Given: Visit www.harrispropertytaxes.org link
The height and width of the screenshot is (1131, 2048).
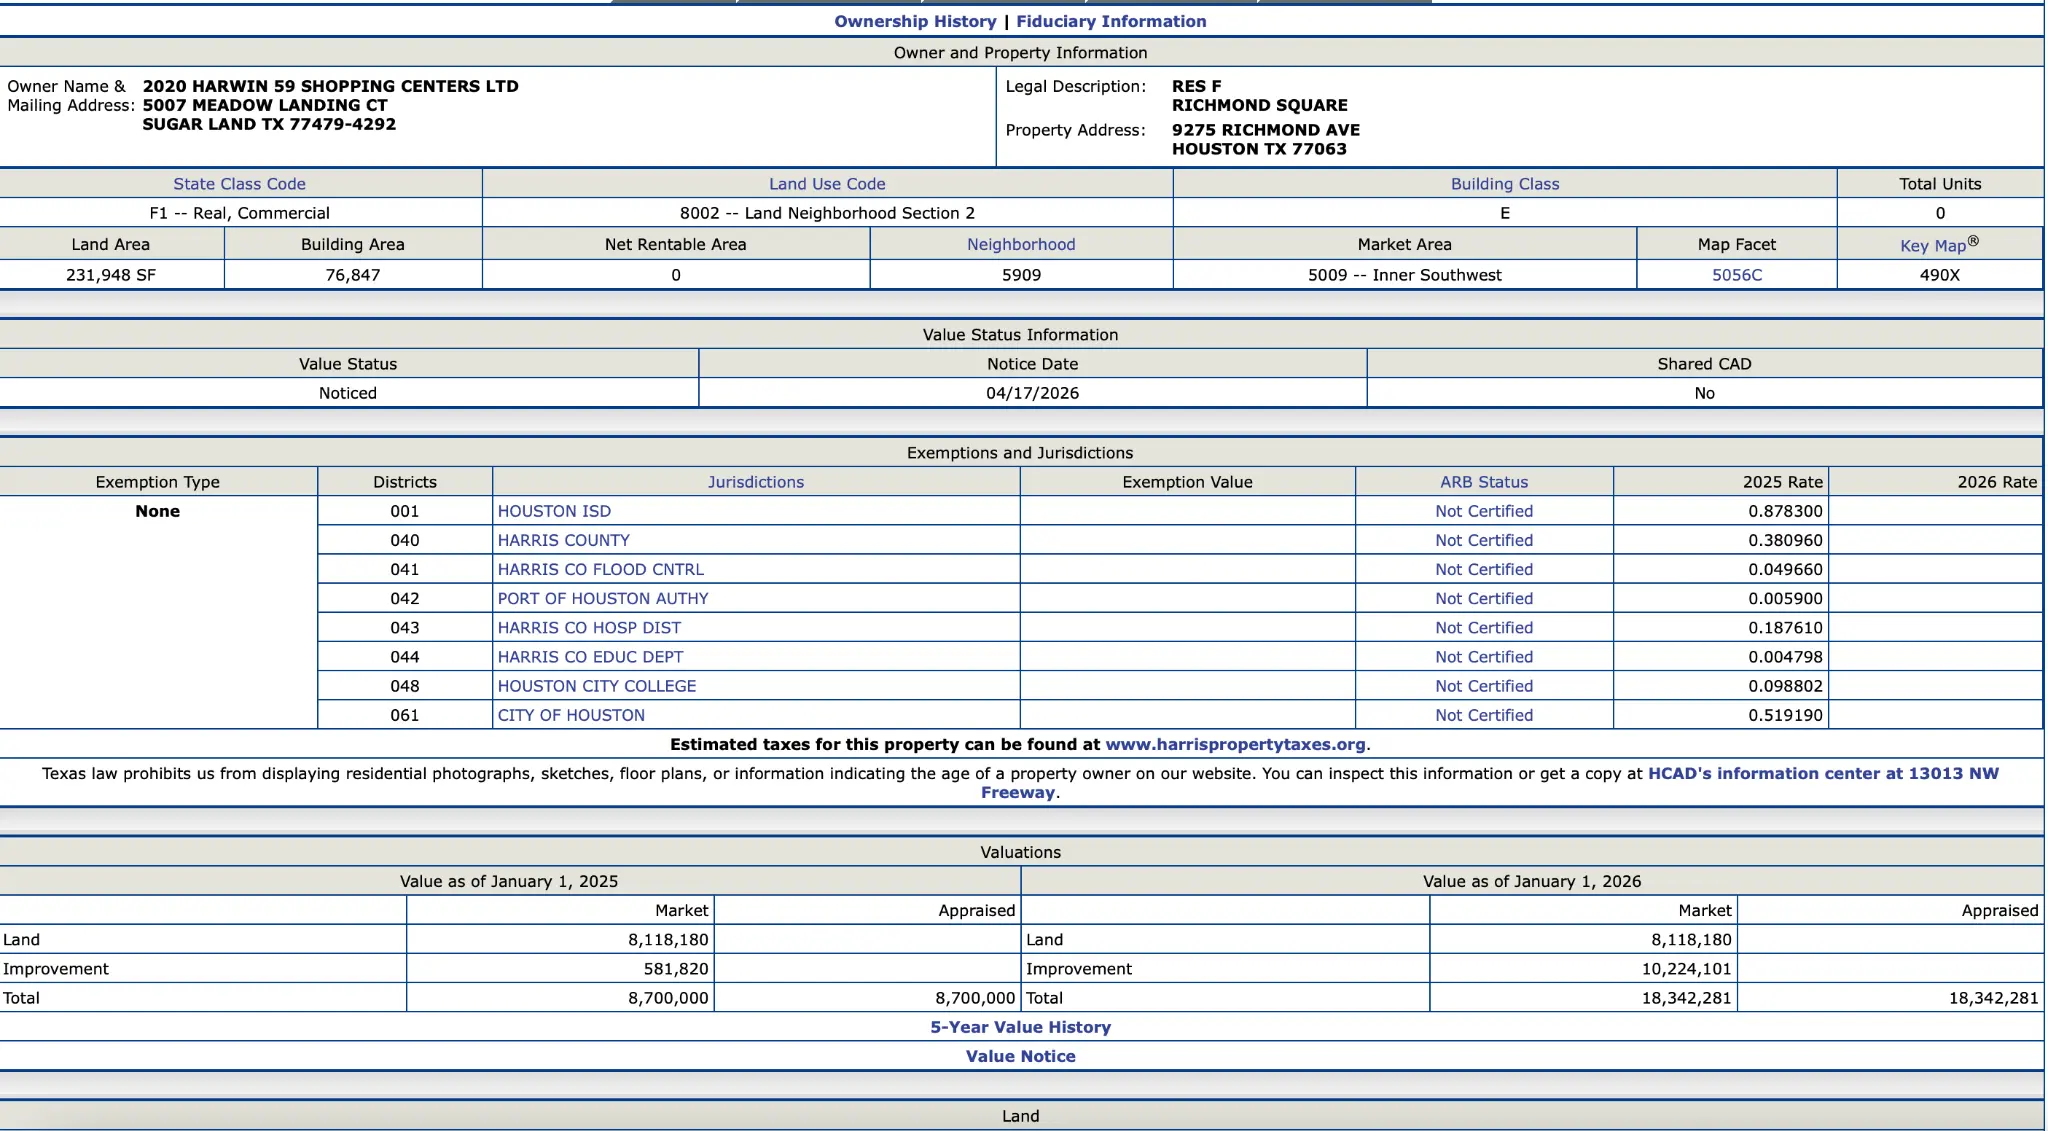Looking at the screenshot, I should click(x=1235, y=744).
